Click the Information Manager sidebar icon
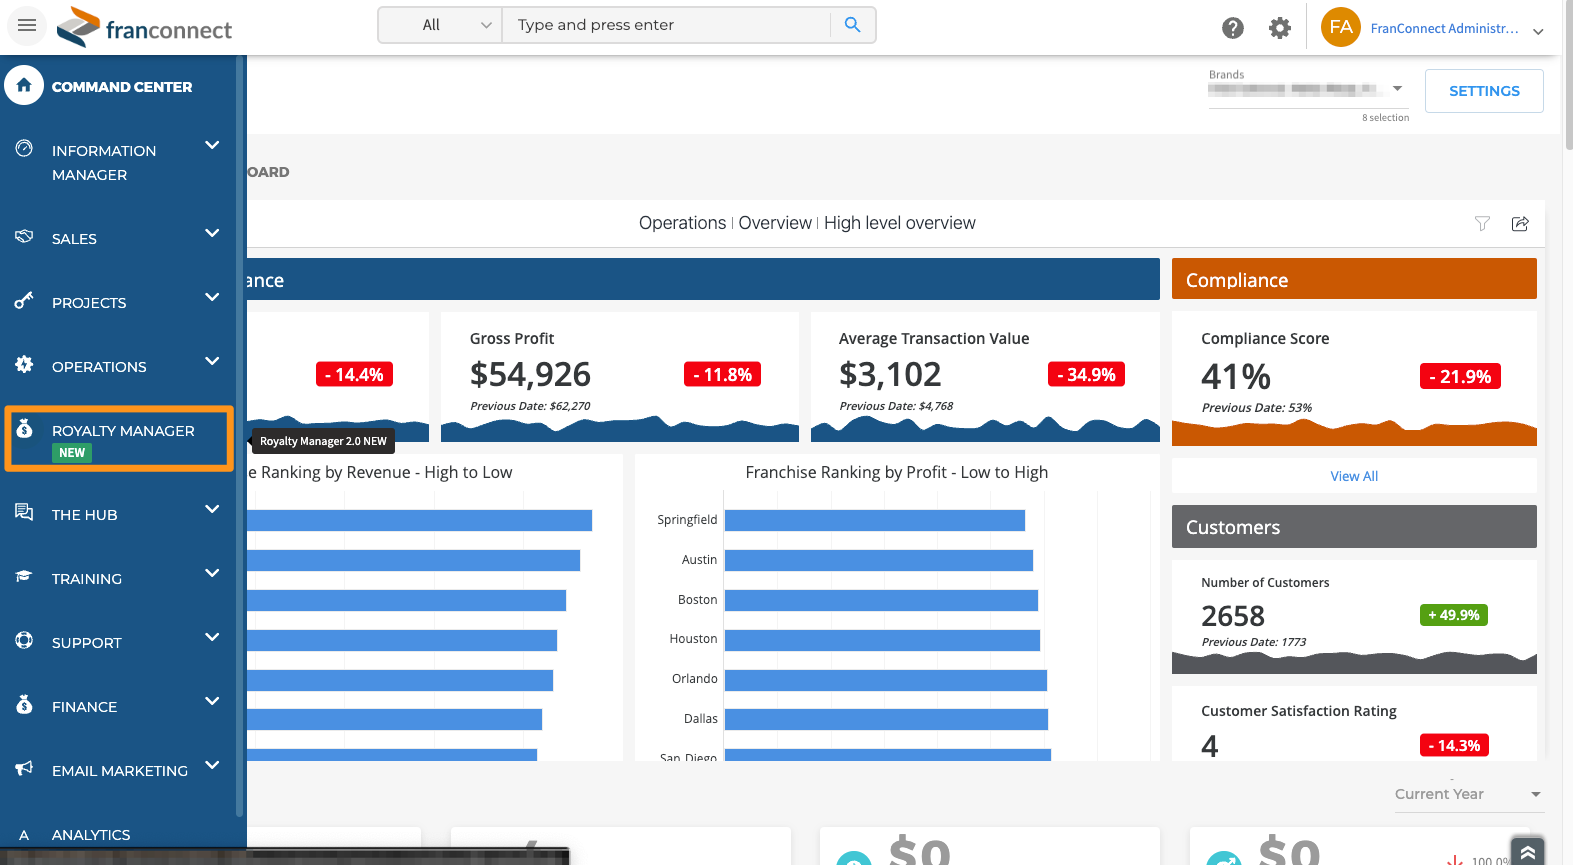The image size is (1573, 865). 24,148
